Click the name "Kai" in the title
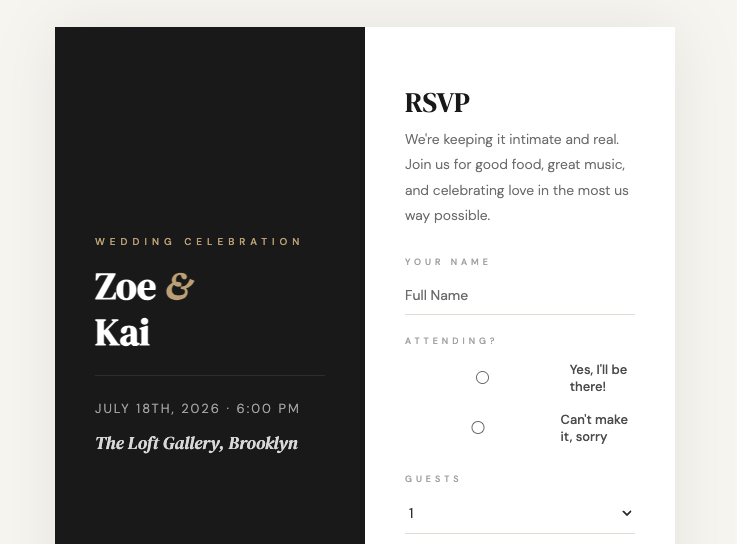Image resolution: width=737 pixels, height=544 pixels. tap(122, 333)
